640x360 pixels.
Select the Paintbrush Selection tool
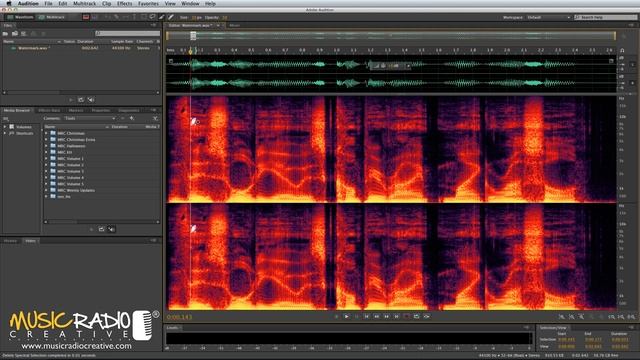pyautogui.click(x=162, y=17)
